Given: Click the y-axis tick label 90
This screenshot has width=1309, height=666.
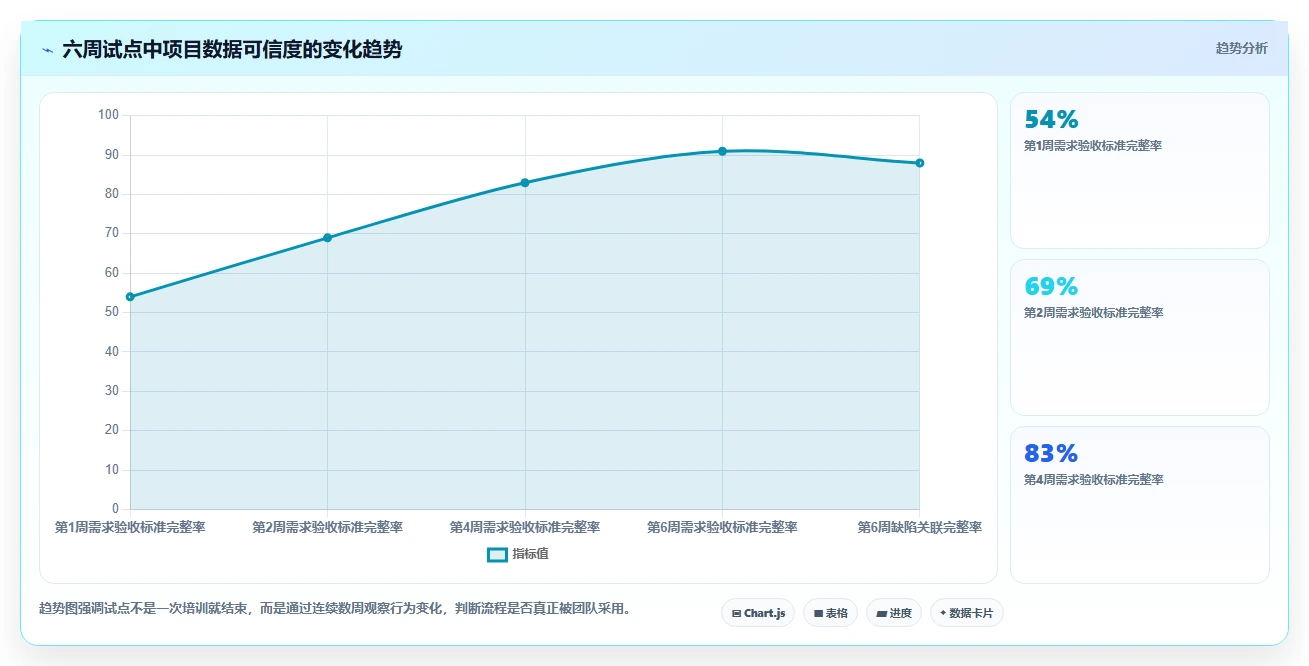Looking at the screenshot, I should click(x=112, y=155).
